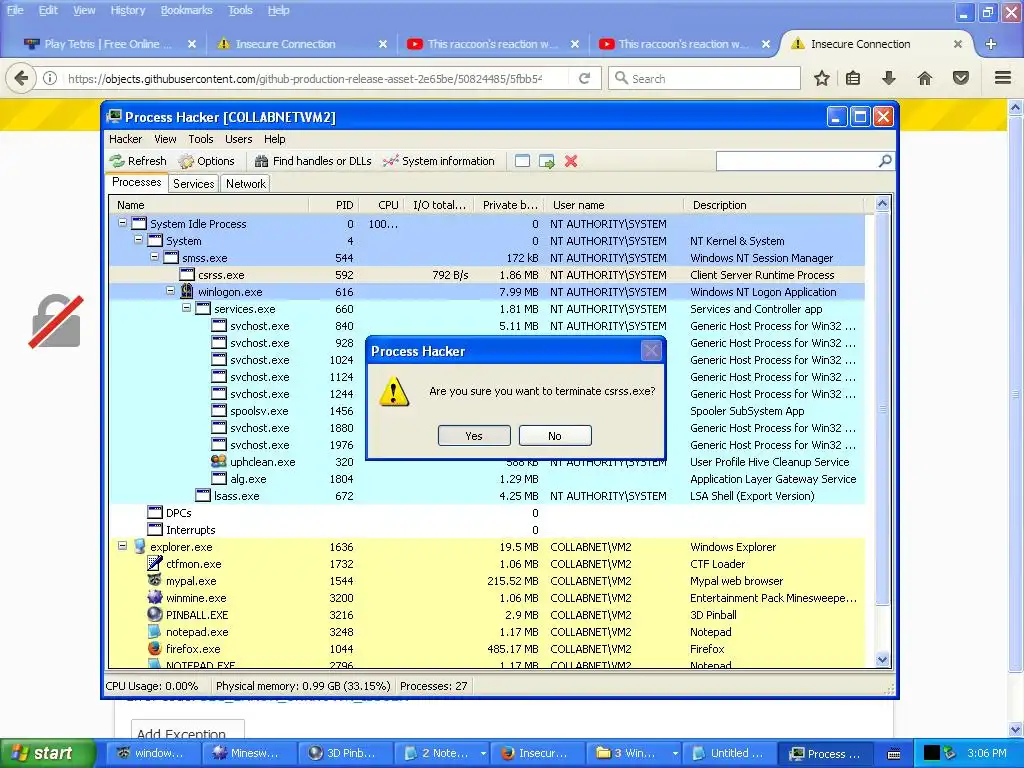Click the PINBALL.EXE ball icon
Screen dimensions: 1024x768
tap(155, 614)
